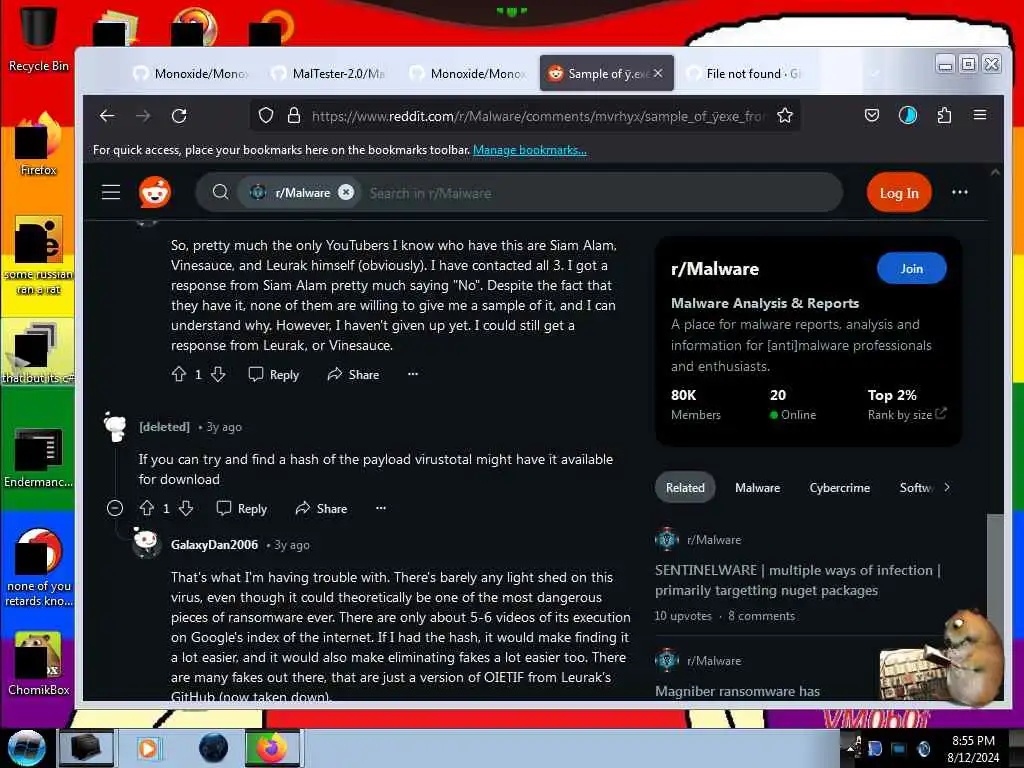Open the Recycle Bin desktop icon
This screenshot has height=768, width=1024.
(x=38, y=38)
